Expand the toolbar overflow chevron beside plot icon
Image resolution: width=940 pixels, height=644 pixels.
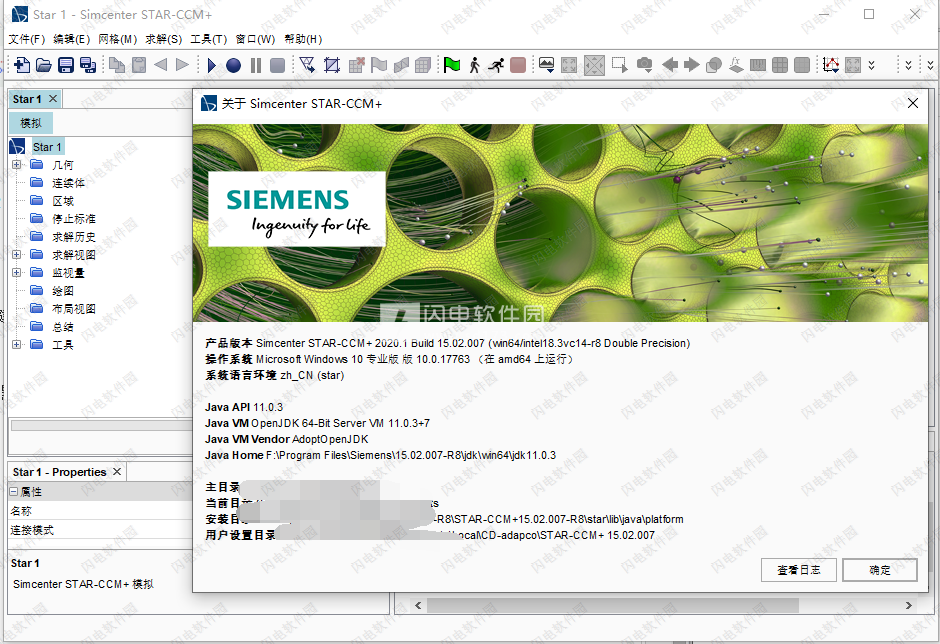pos(872,65)
